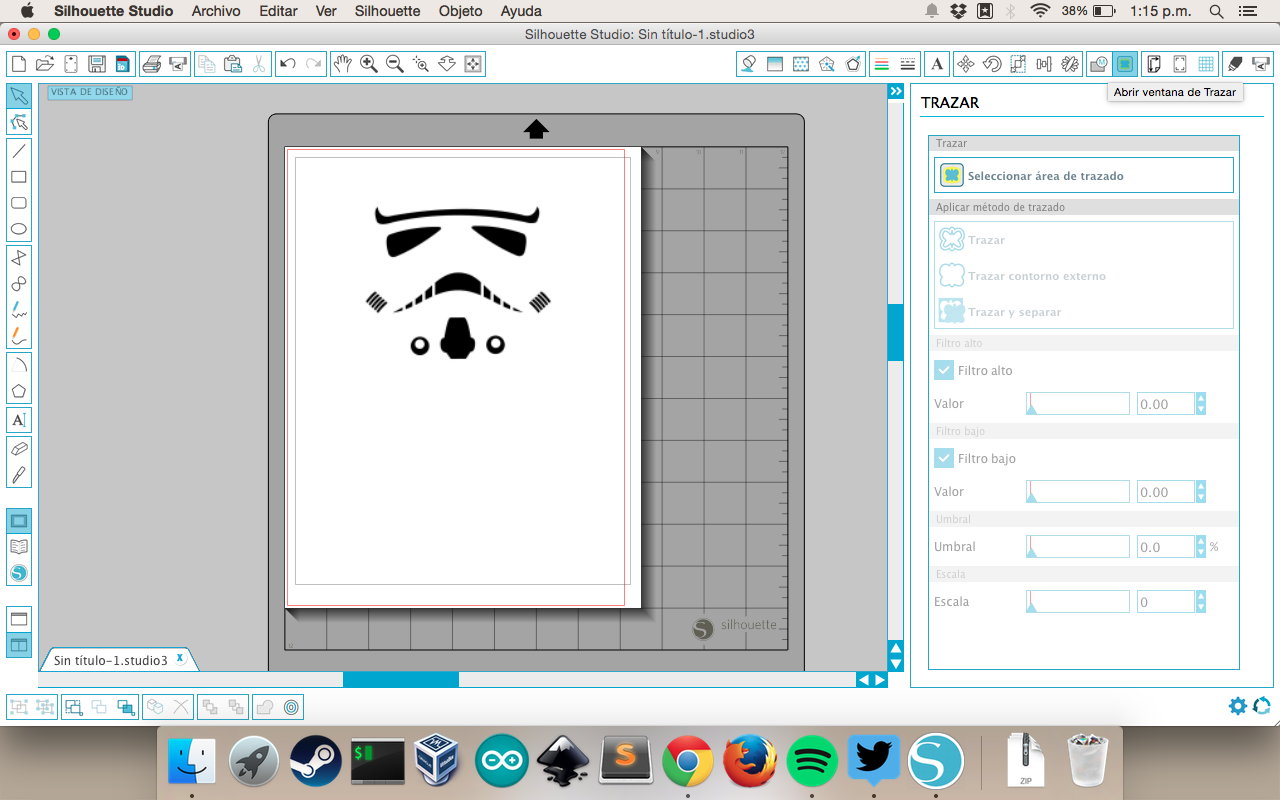Select the Rounded rectangle tool
Viewport: 1280px width, 800px height.
pos(19,203)
